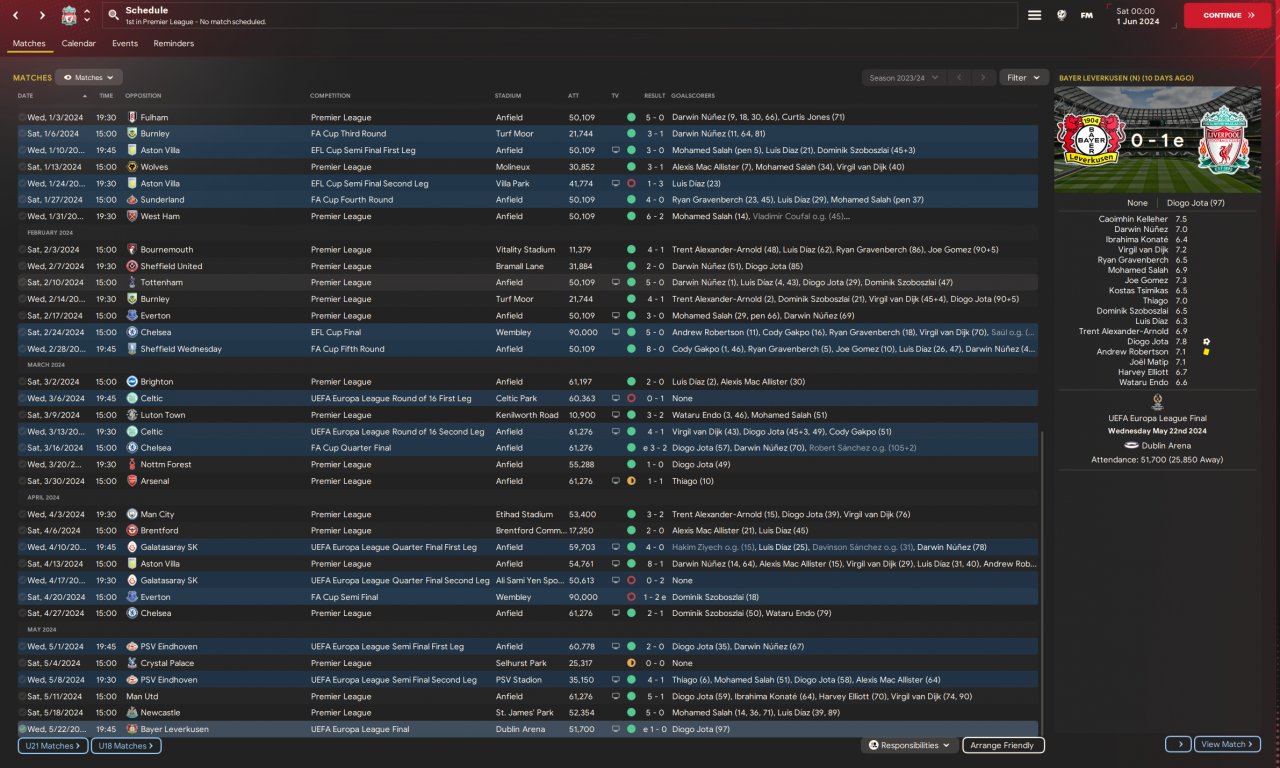The image size is (1280, 768).
Task: Select the Nottm Forest match row
Action: (x=527, y=465)
